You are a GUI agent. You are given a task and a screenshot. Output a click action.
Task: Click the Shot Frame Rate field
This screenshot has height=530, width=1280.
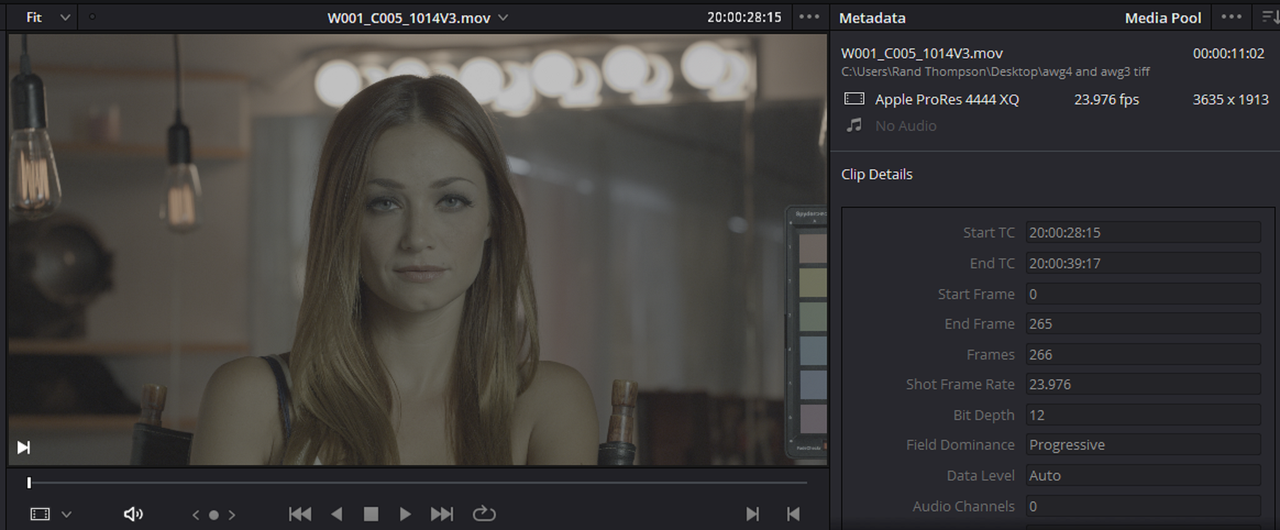(x=1143, y=384)
